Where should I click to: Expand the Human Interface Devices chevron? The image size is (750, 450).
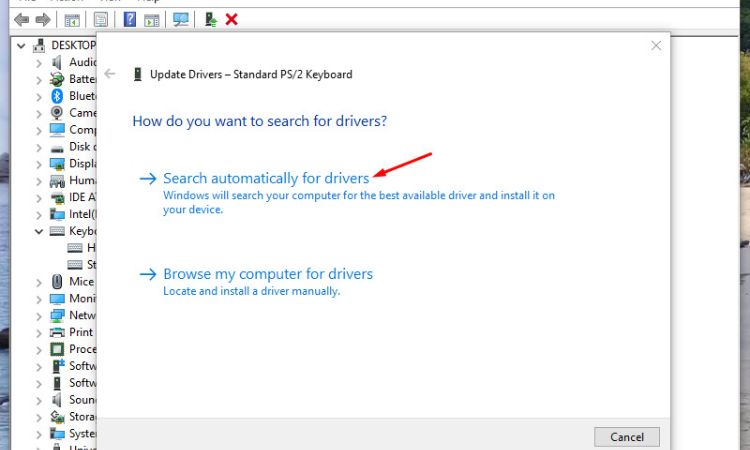tap(39, 182)
